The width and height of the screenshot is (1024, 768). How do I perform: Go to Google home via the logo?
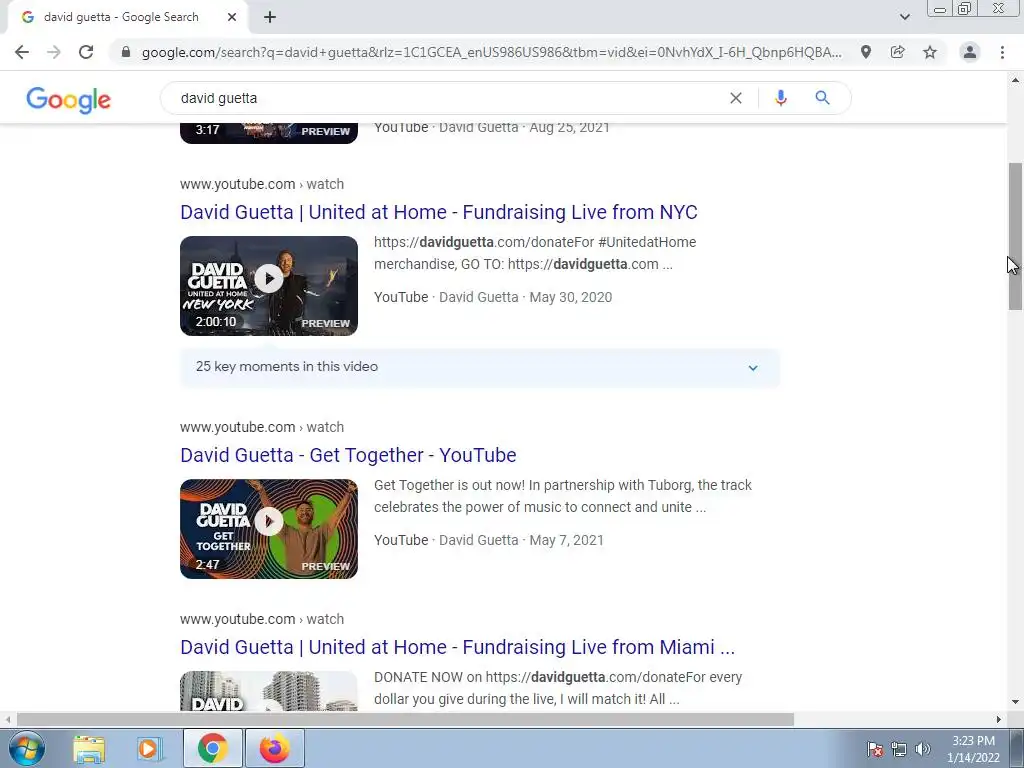coord(69,99)
